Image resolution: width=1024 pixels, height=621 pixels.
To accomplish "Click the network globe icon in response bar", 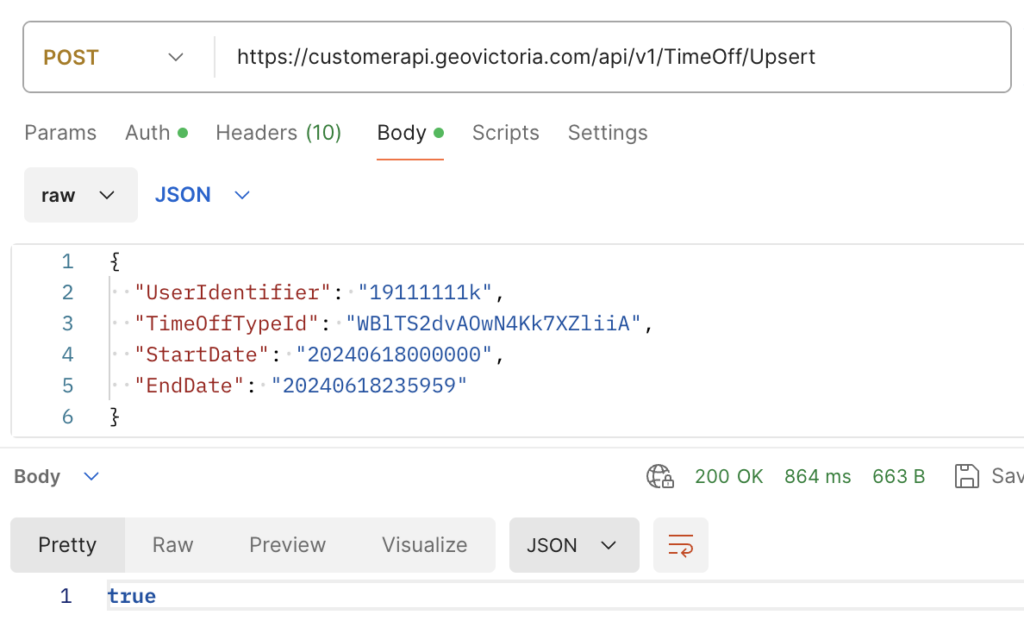I will coord(660,476).
